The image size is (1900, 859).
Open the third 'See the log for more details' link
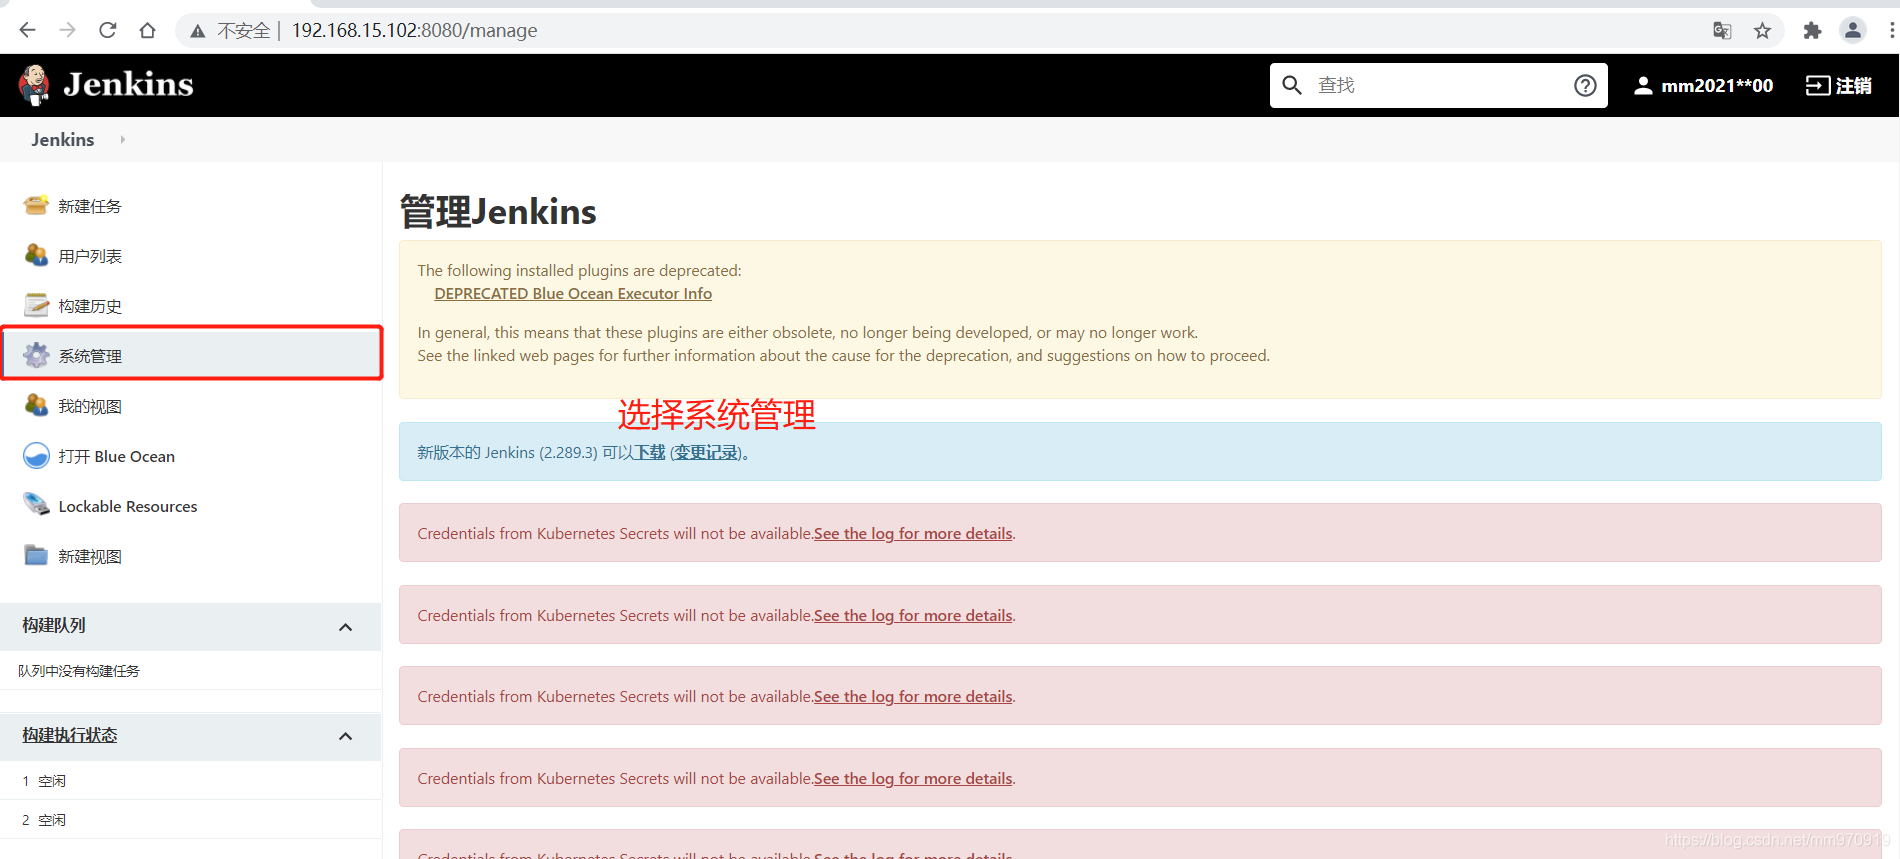point(913,696)
